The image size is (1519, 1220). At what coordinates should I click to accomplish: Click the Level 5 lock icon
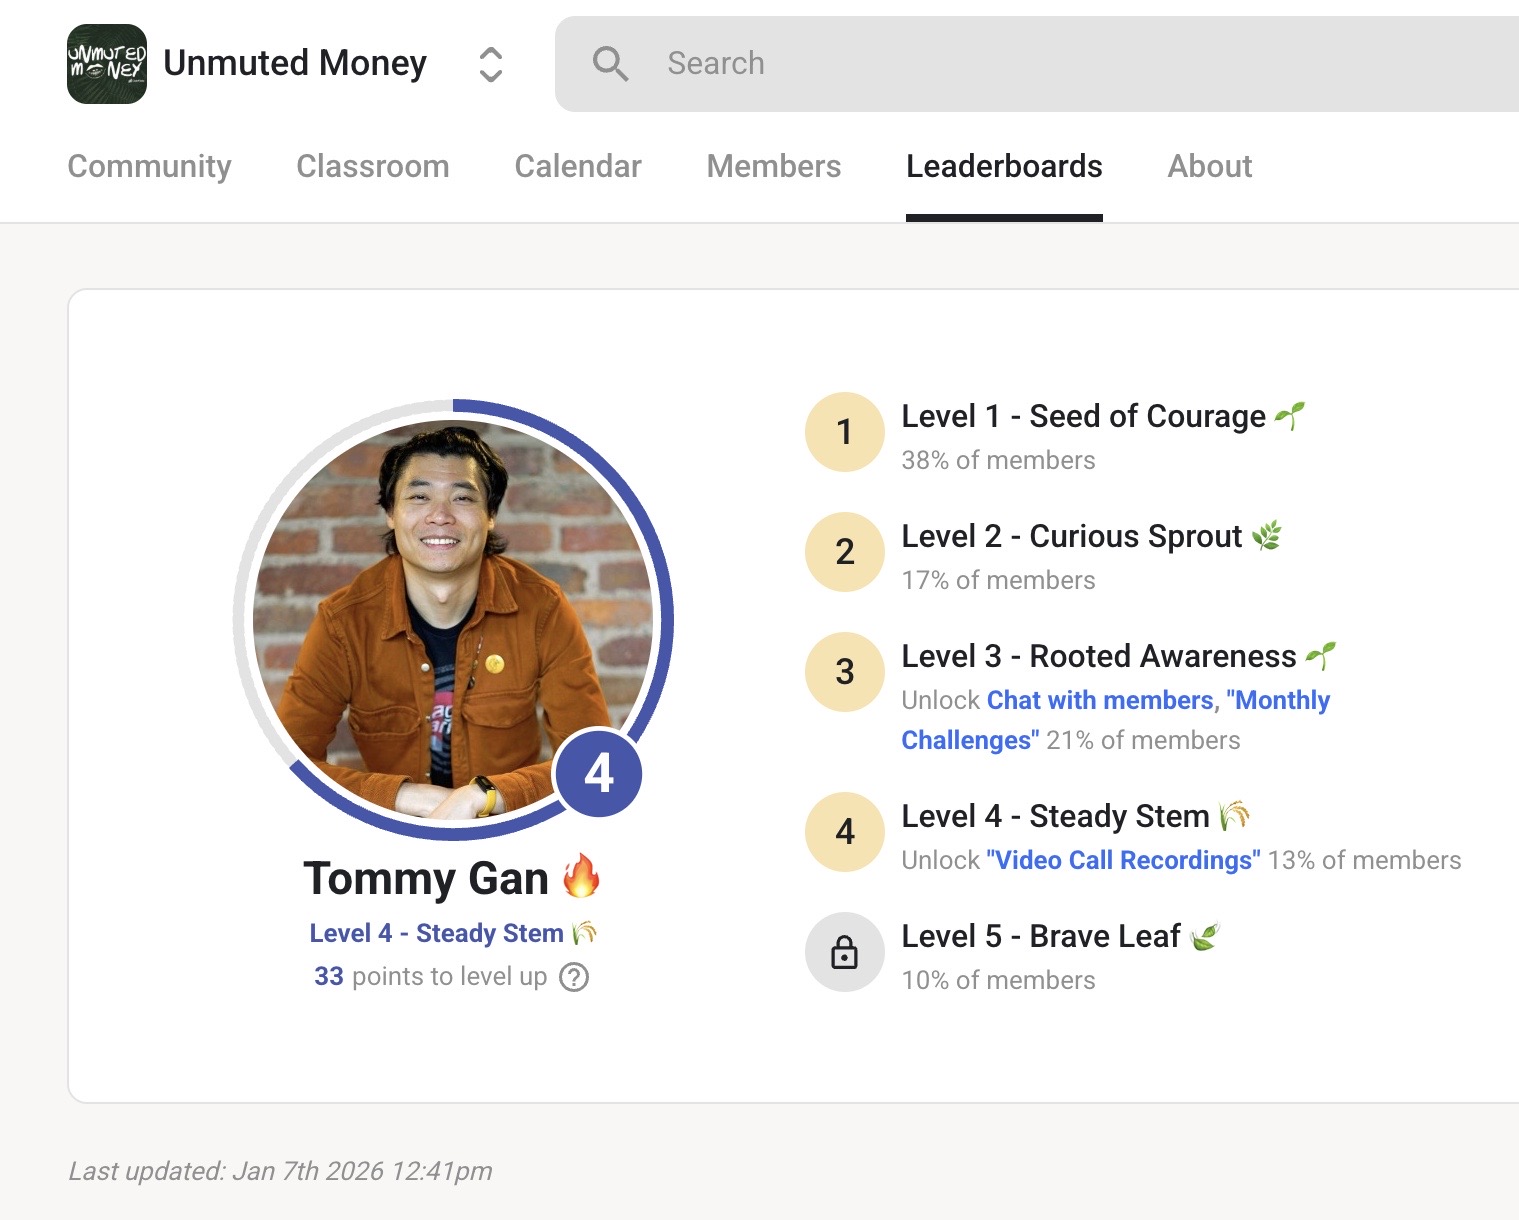(845, 952)
